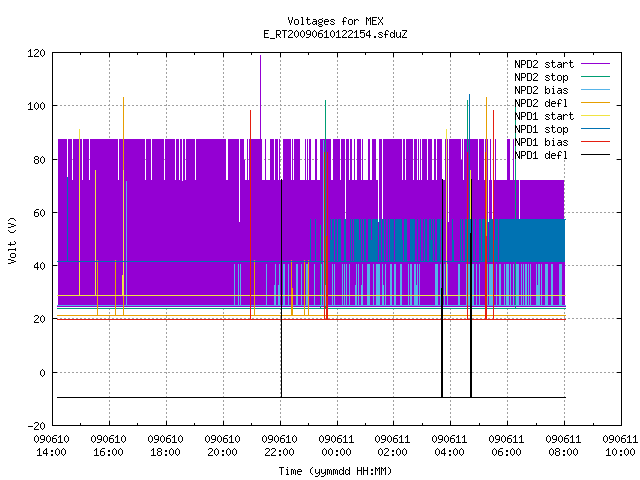Click the 'NPD2 stop' legend label
Image resolution: width=640 pixels, height=480 pixels.
(x=541, y=77)
